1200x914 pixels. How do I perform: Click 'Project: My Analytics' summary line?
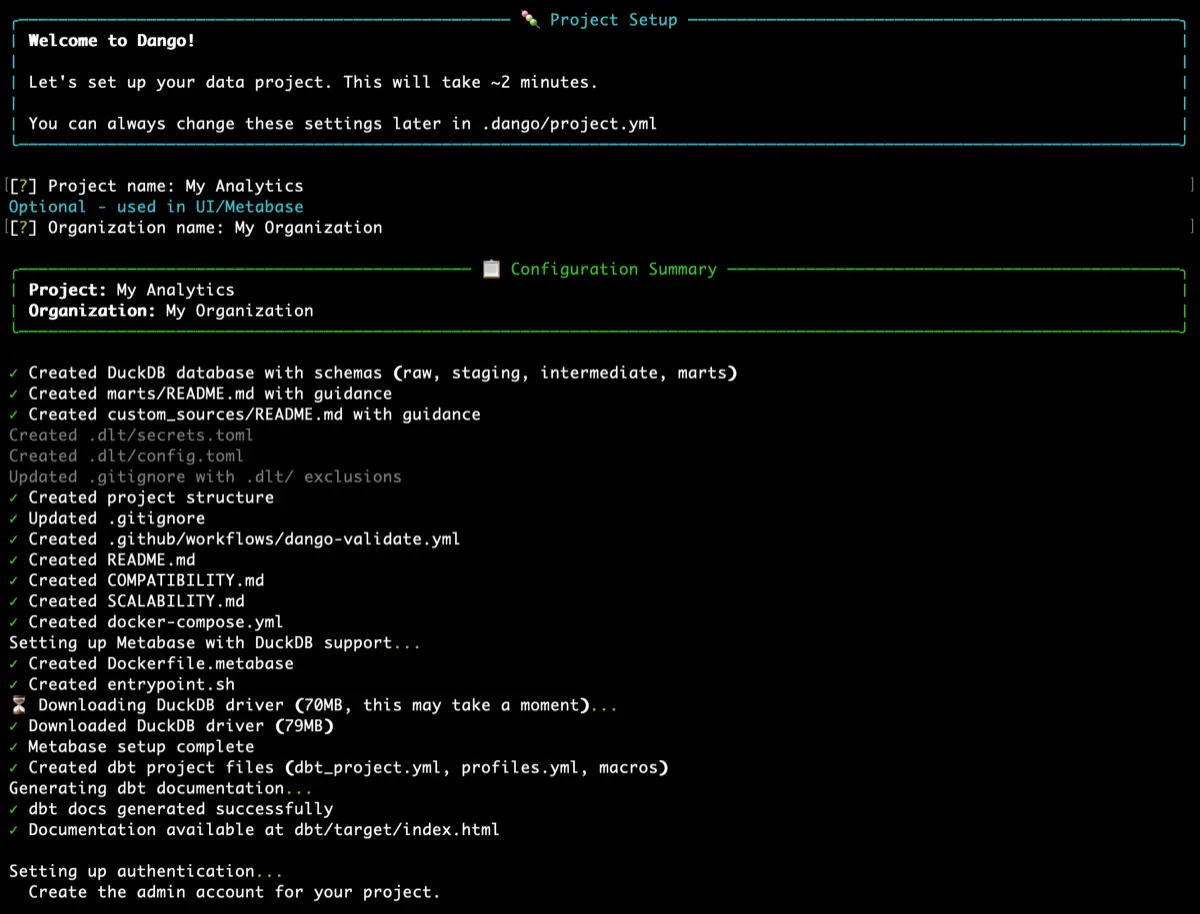(131, 290)
